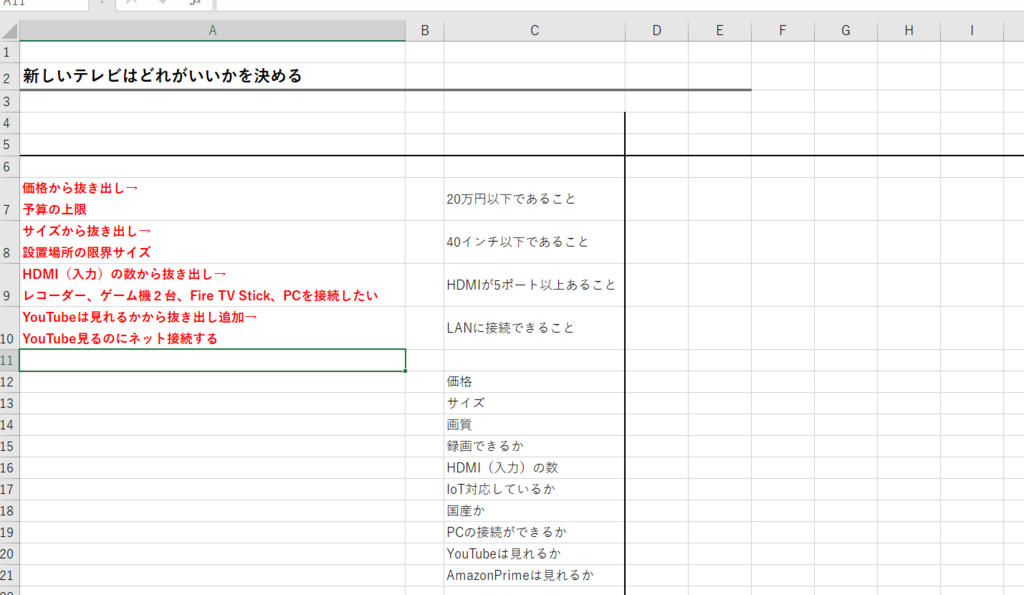1024x595 pixels.
Task: Select row 6 header
Action: (9, 167)
